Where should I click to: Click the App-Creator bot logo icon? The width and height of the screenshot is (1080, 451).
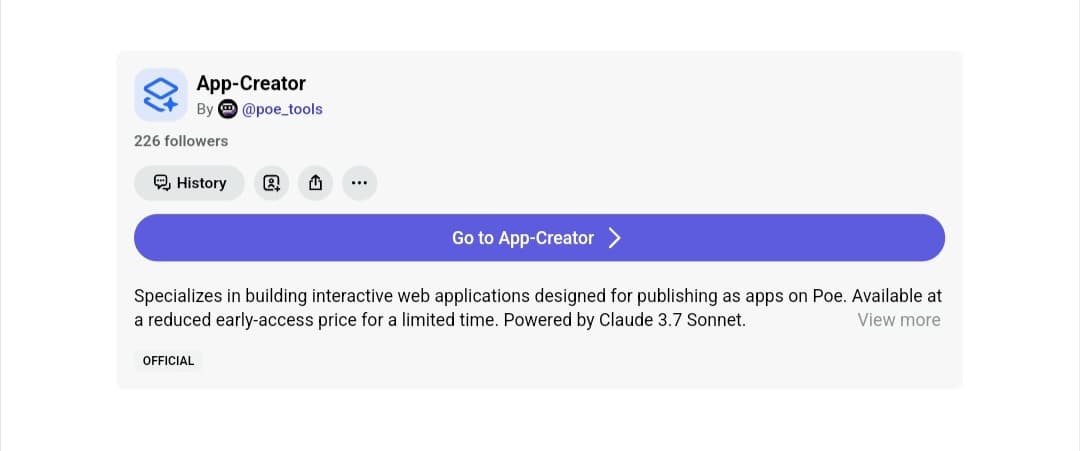pyautogui.click(x=160, y=95)
